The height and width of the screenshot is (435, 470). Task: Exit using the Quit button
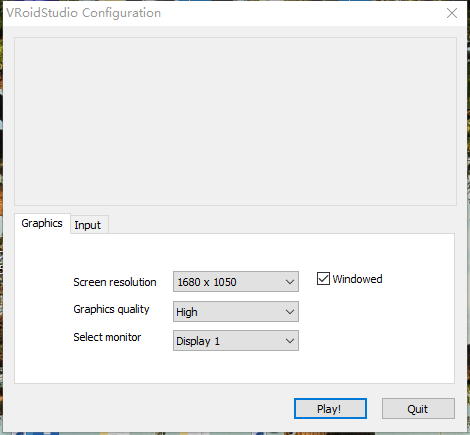(418, 409)
